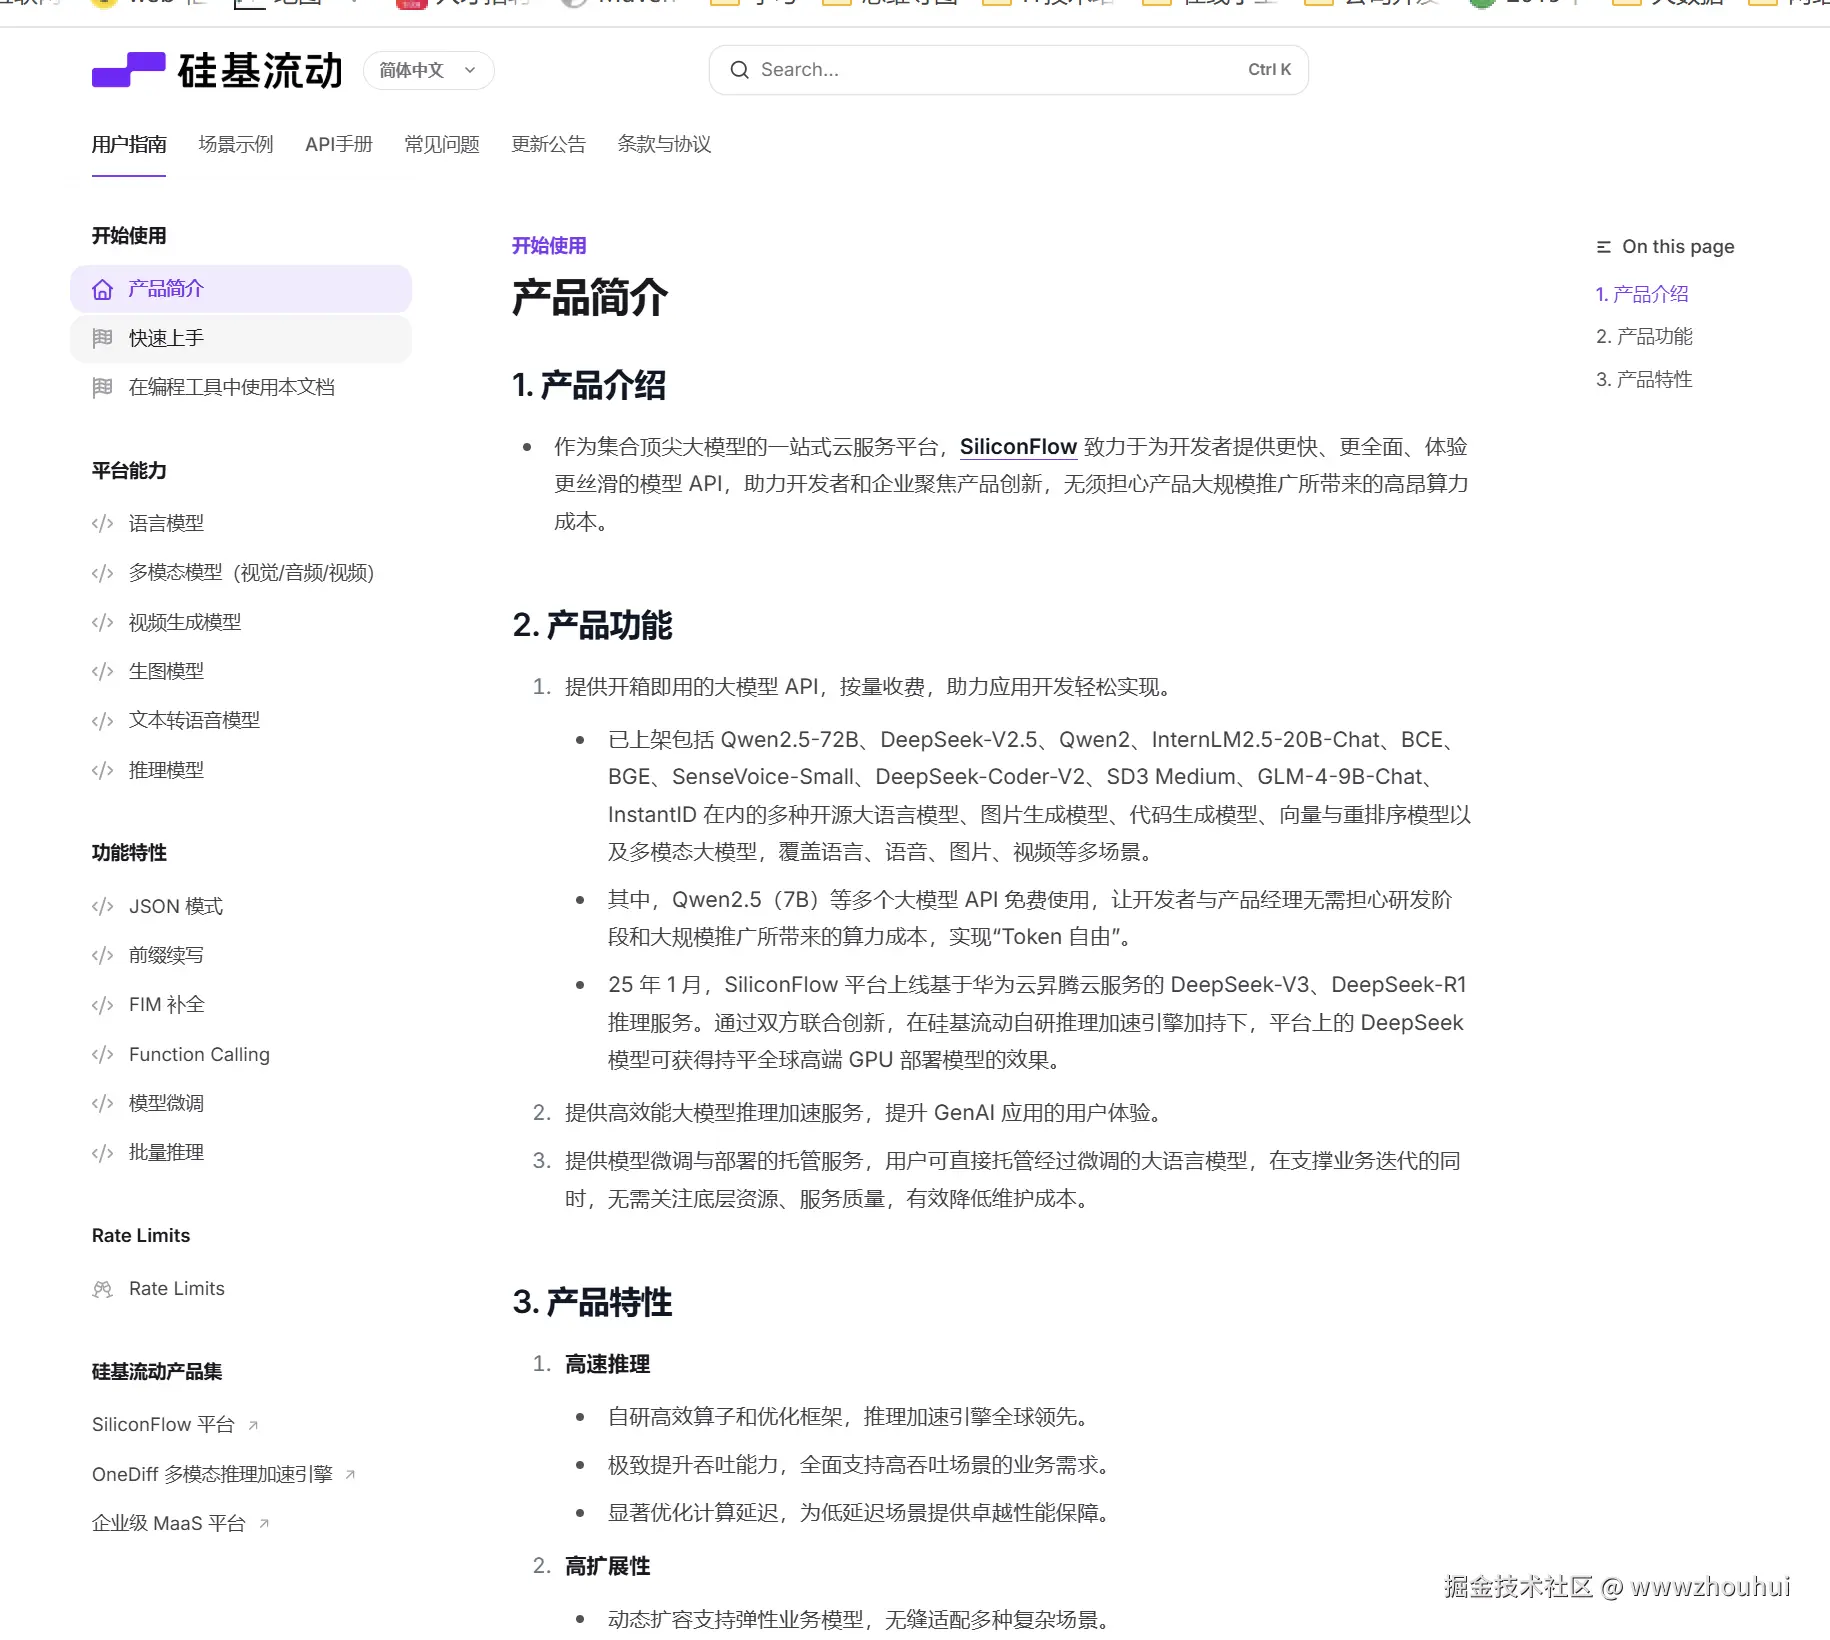Screen dimensions: 1830x1640
Task: Click the SiliconFlow hyperlink in the intro paragraph
Action: point(1018,447)
